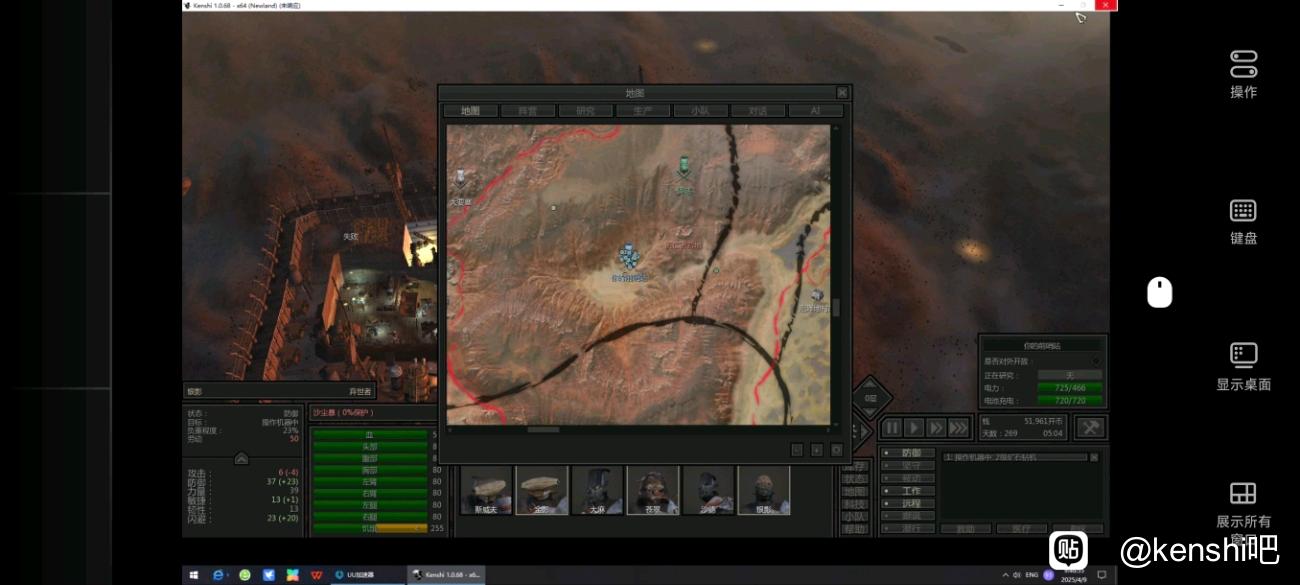Resume normal speed with the play button
1300x585 pixels.
tap(914, 428)
